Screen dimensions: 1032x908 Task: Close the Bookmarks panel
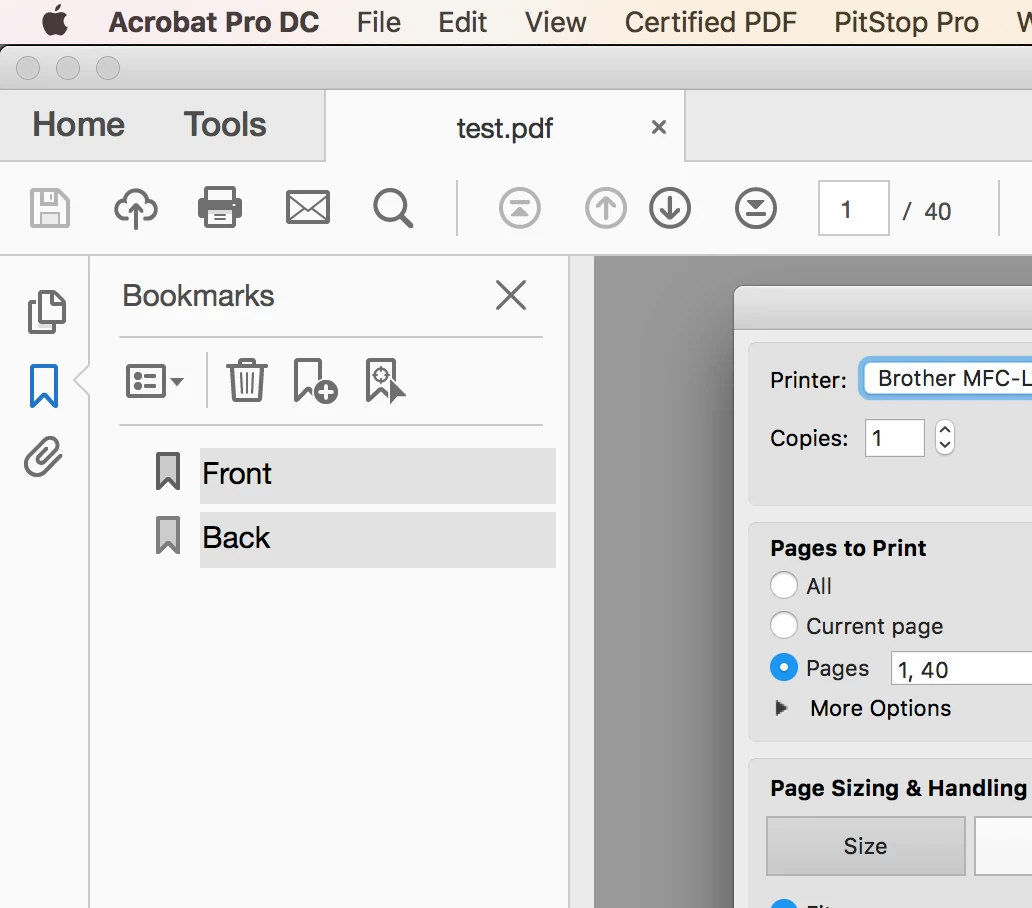[x=511, y=295]
